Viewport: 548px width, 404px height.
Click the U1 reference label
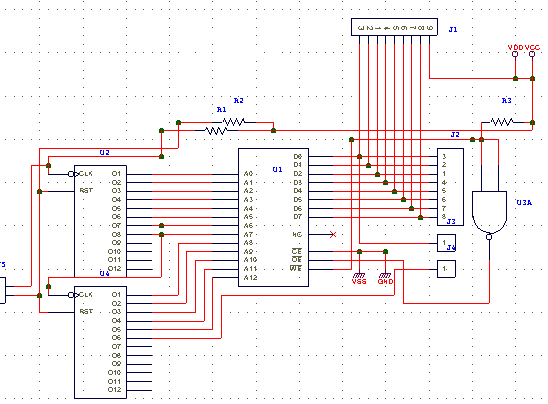(x=277, y=169)
